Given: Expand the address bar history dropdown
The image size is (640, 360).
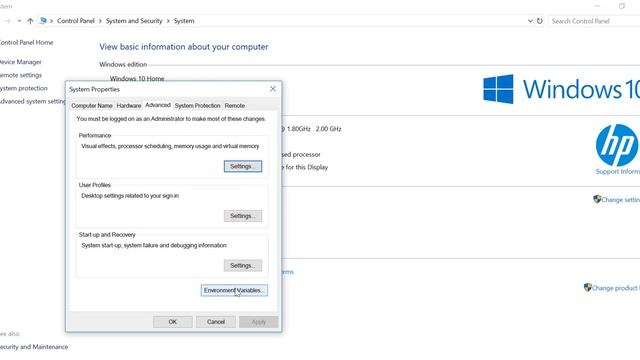Looking at the screenshot, I should [530, 21].
